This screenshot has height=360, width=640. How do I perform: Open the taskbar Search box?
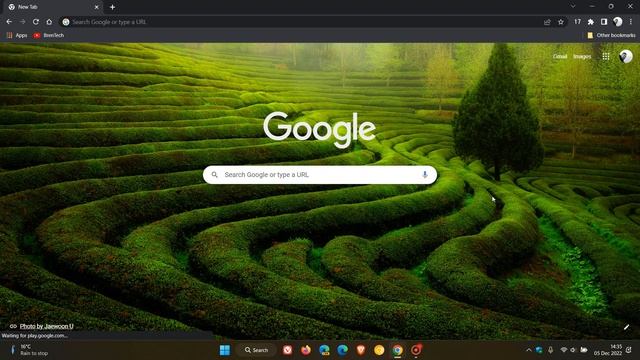[x=256, y=350]
